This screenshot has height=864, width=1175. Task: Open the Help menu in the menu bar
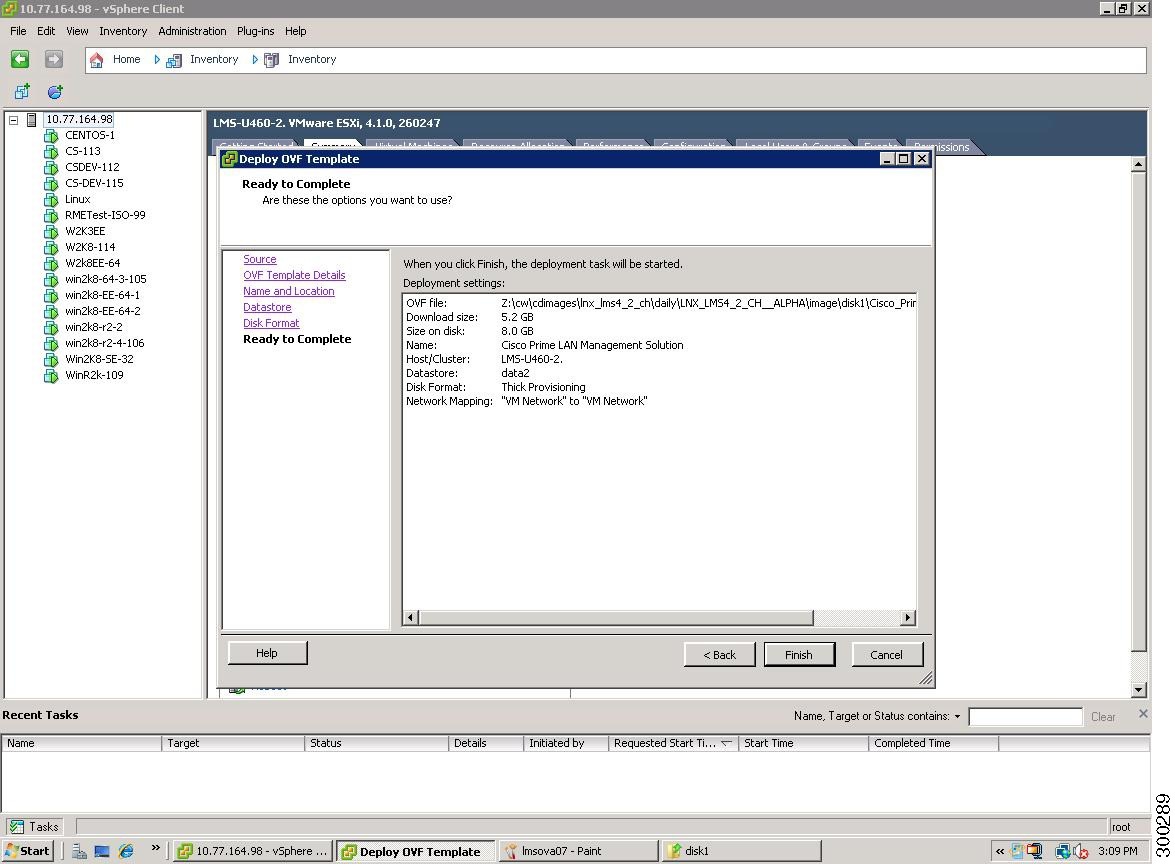[295, 31]
